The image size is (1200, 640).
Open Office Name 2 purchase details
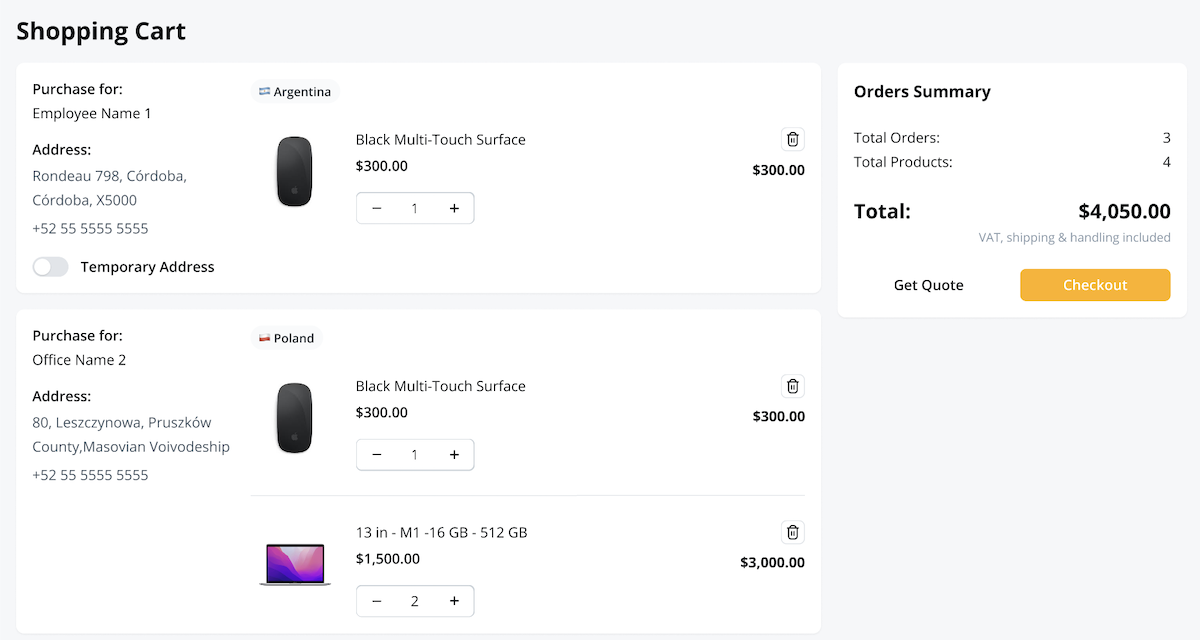(x=79, y=359)
